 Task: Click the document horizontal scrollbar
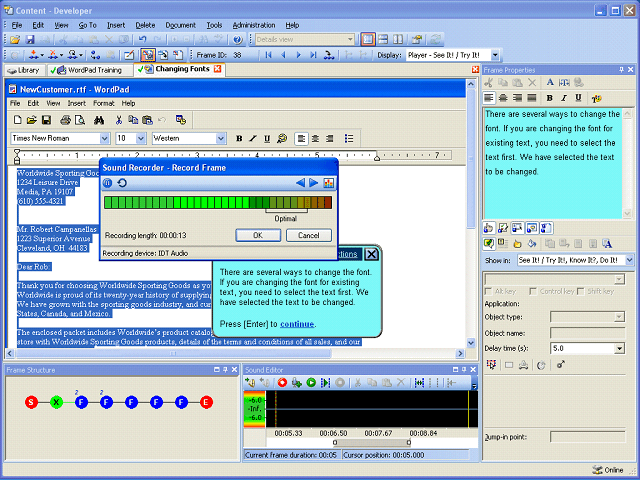pos(236,353)
